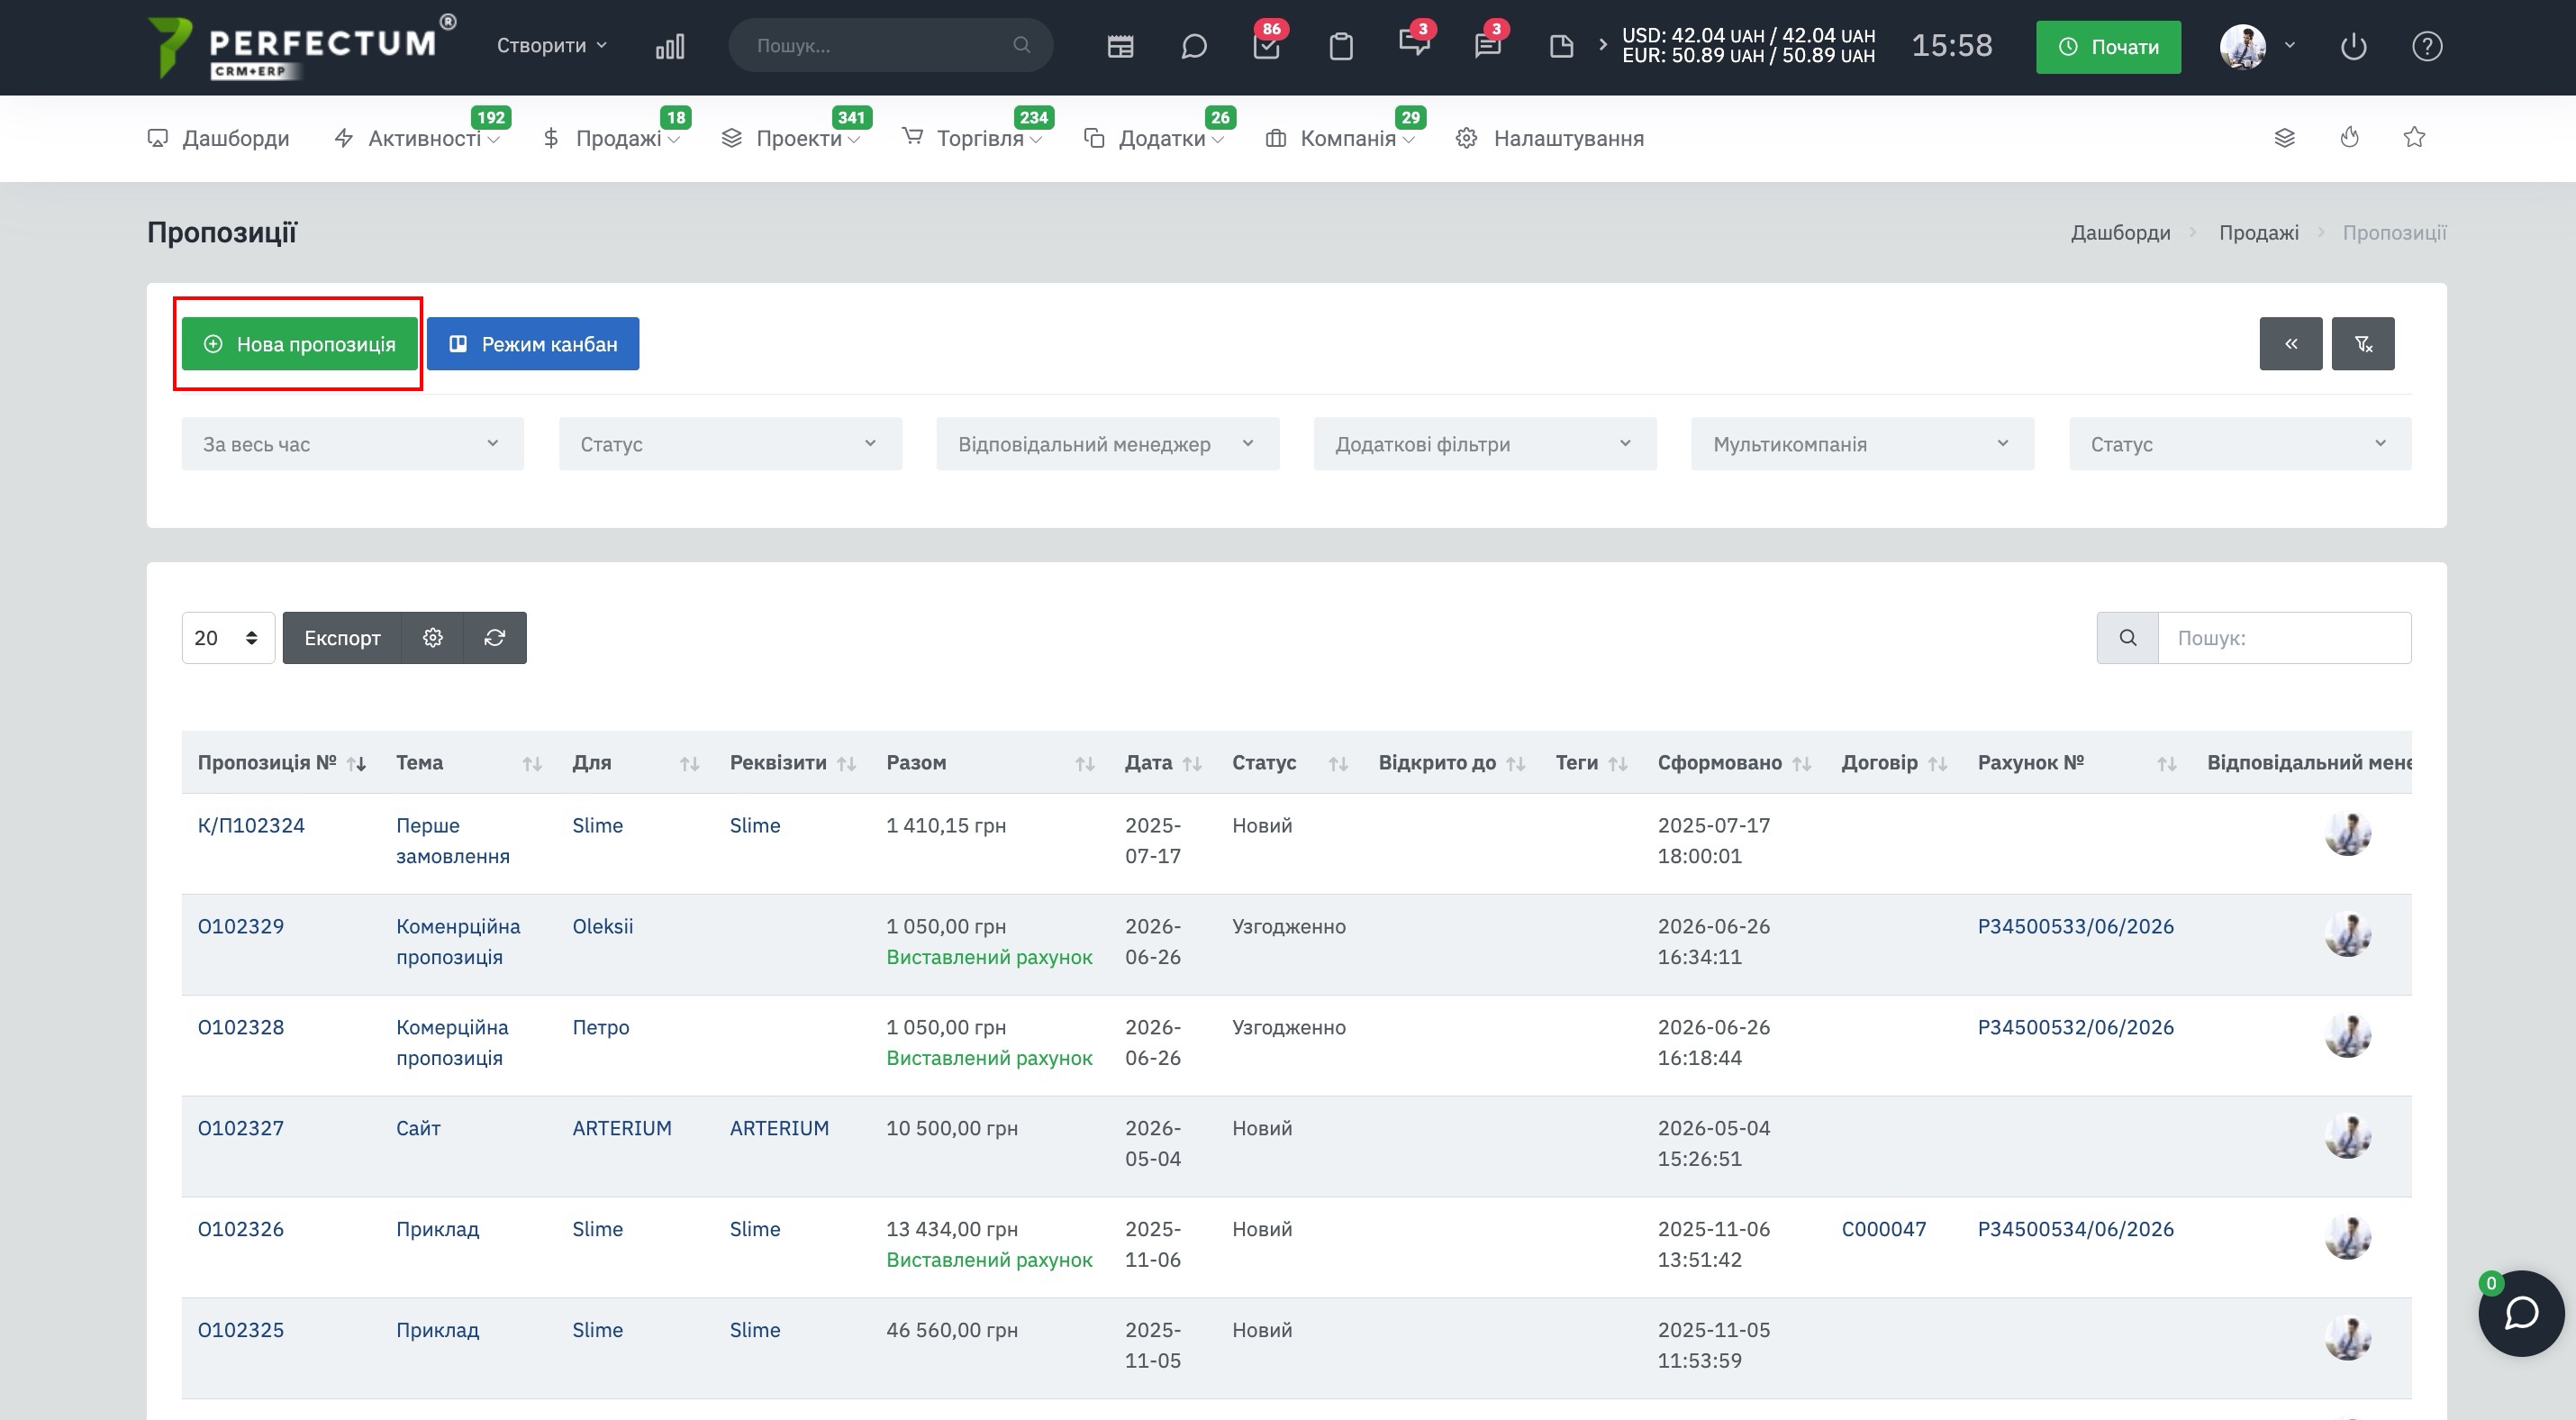Open proposal link О102329

[241, 927]
